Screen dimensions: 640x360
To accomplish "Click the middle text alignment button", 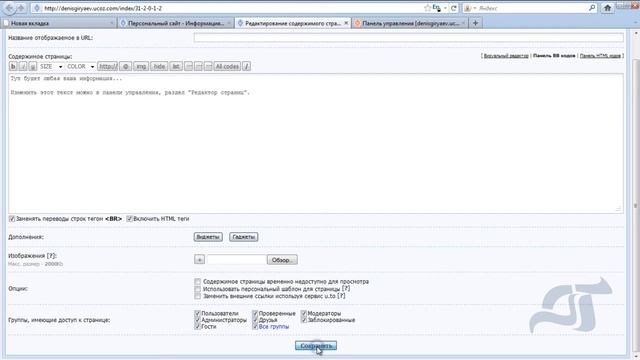I will tap(198, 66).
